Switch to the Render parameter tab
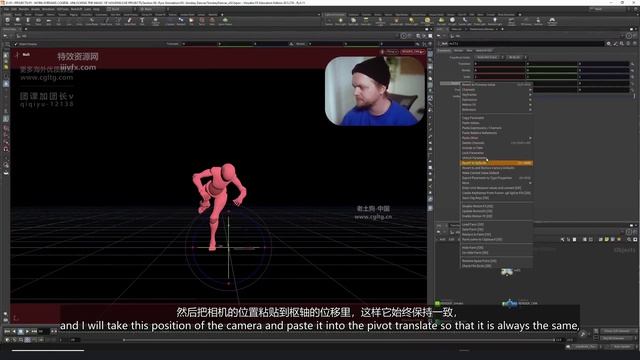This screenshot has width=640, height=360. pos(458,51)
